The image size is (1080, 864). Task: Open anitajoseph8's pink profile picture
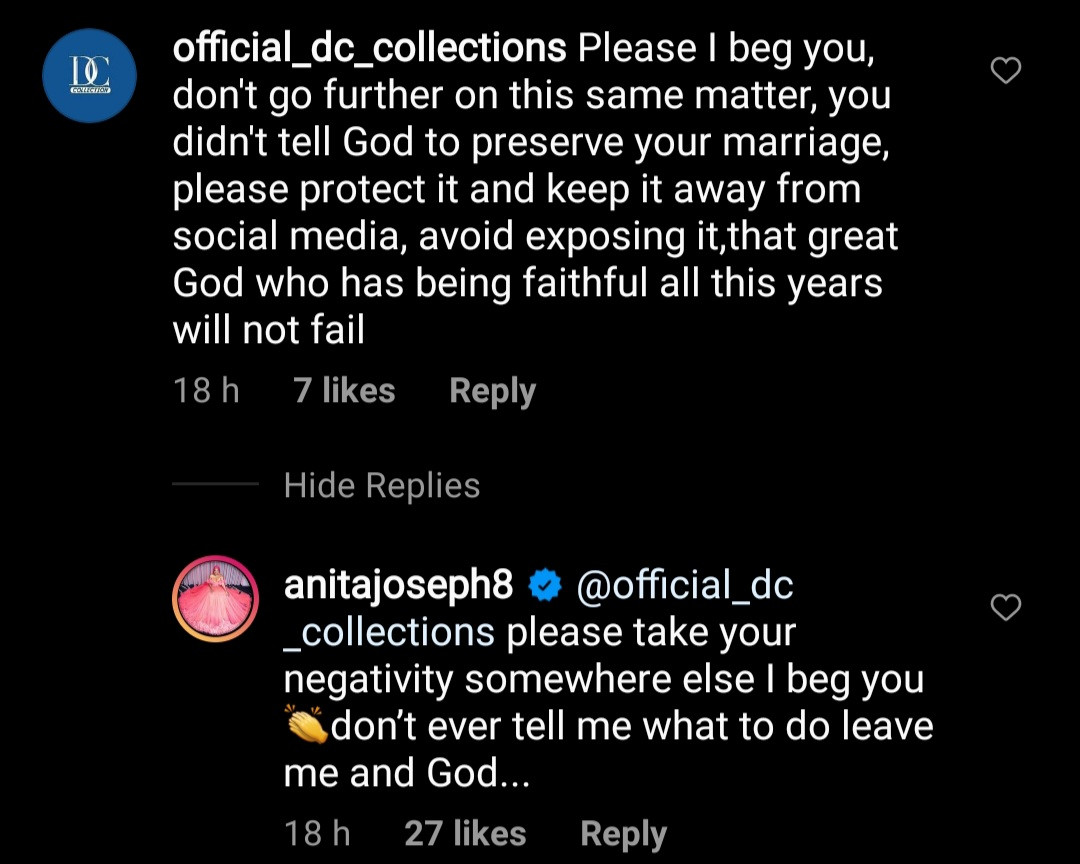(x=216, y=599)
